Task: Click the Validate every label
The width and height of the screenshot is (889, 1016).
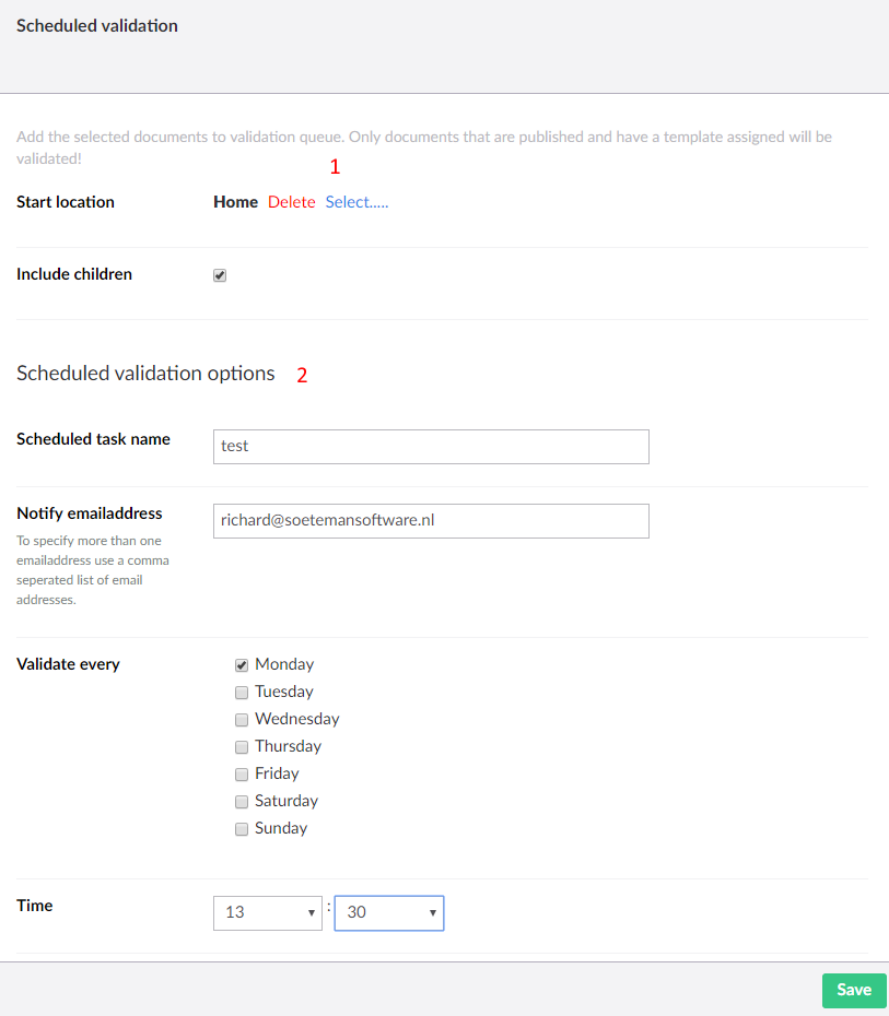Action: point(68,664)
